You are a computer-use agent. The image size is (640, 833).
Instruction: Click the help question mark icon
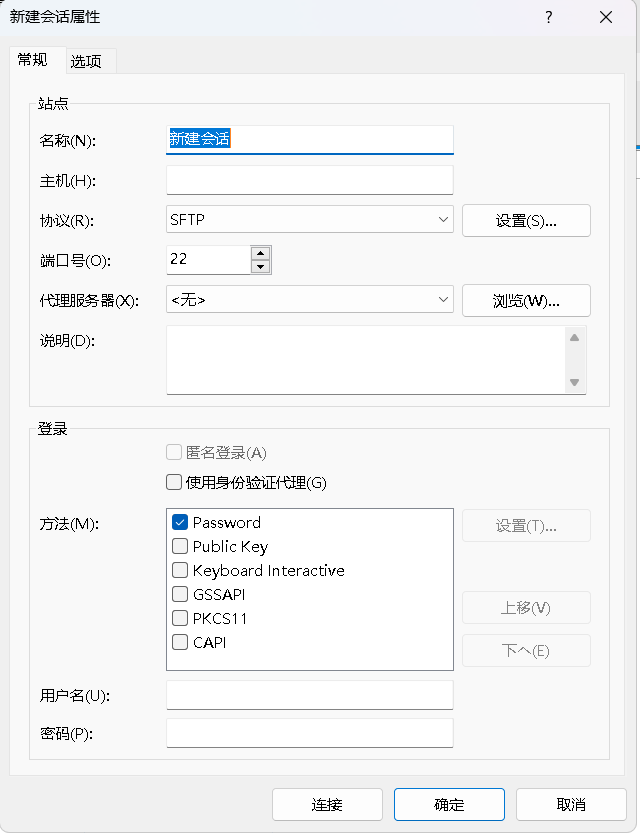[x=548, y=17]
